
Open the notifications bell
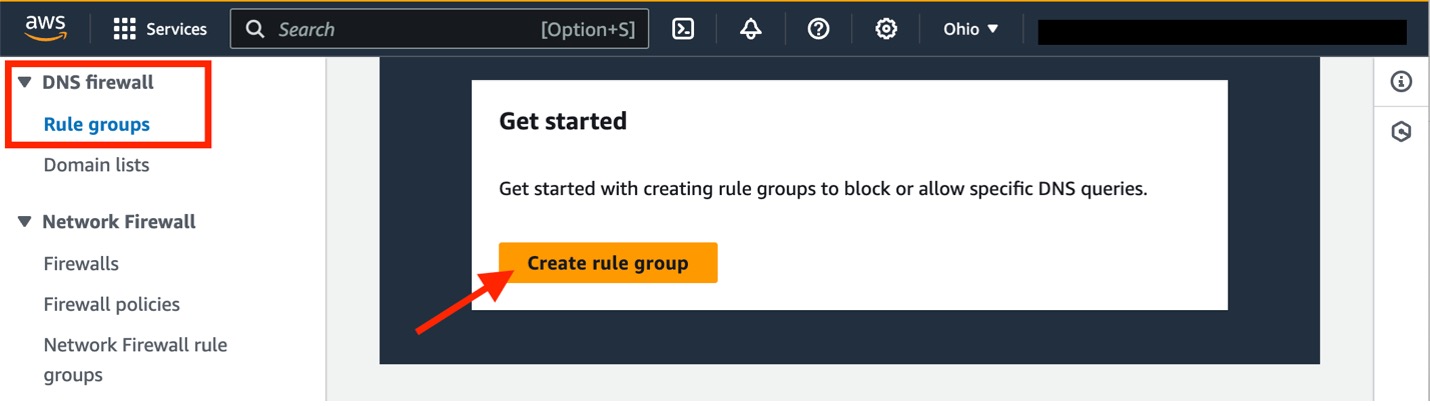click(x=751, y=29)
